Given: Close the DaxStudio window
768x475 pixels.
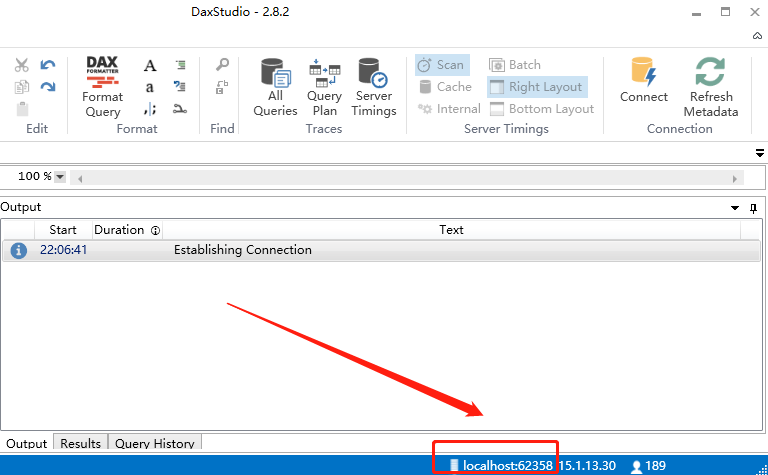Looking at the screenshot, I should [x=755, y=12].
